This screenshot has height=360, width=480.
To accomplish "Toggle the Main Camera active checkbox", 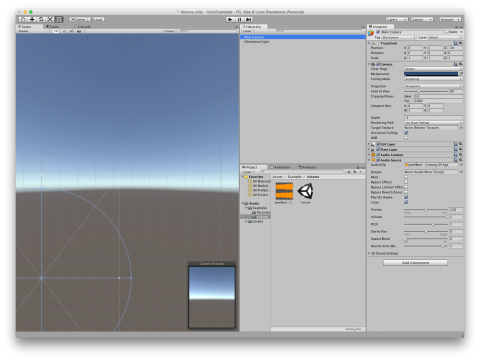I will pos(378,32).
